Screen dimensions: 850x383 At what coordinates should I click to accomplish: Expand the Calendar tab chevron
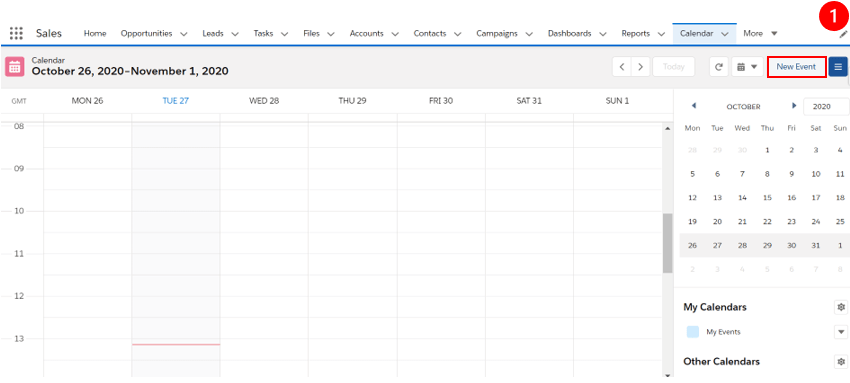coord(725,34)
